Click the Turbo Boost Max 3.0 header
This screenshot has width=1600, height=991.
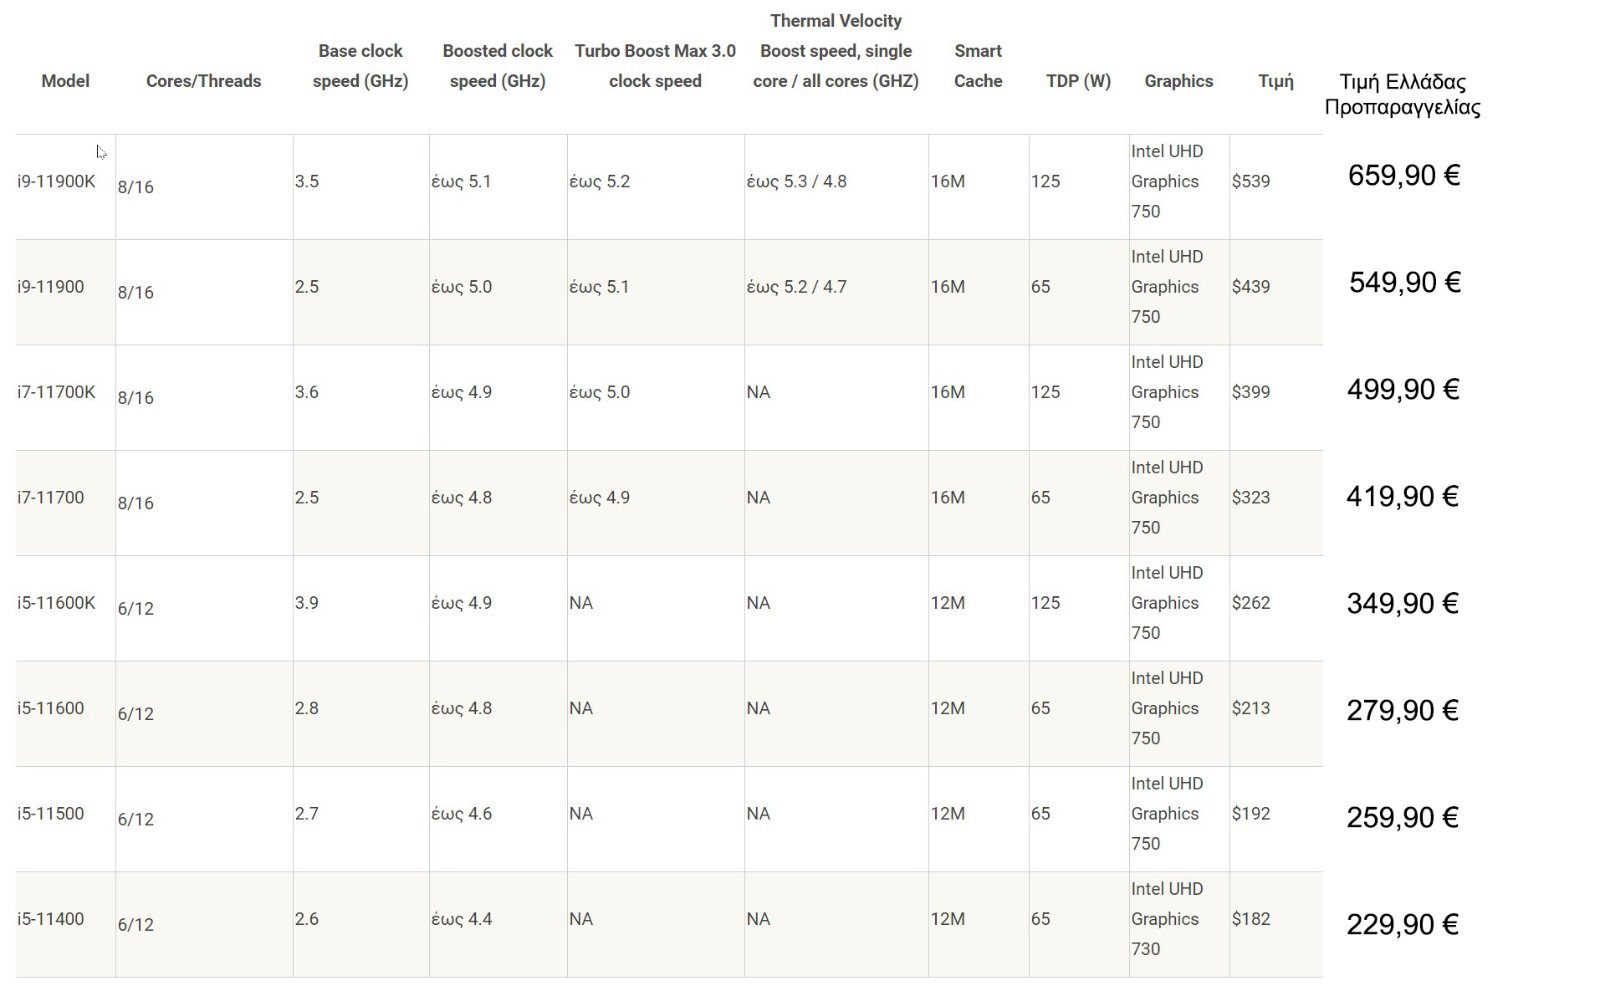click(655, 66)
